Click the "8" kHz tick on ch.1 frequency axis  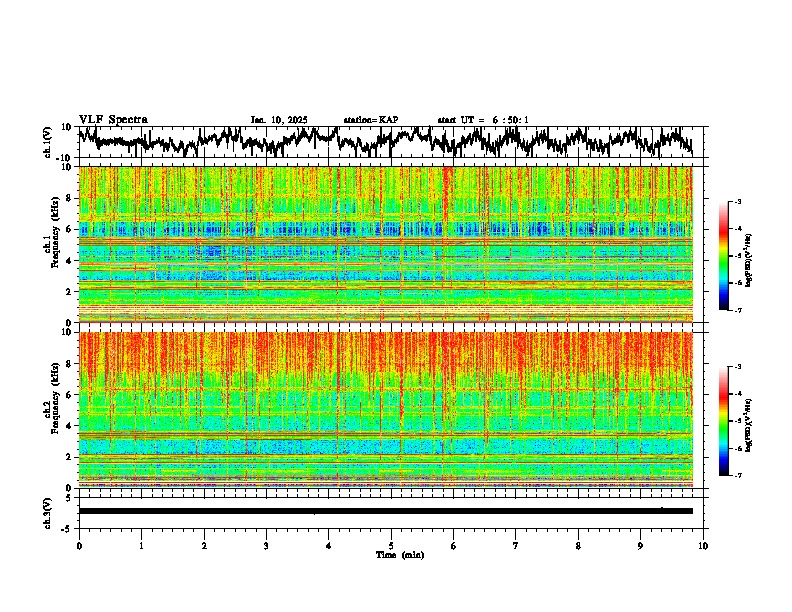pos(70,198)
